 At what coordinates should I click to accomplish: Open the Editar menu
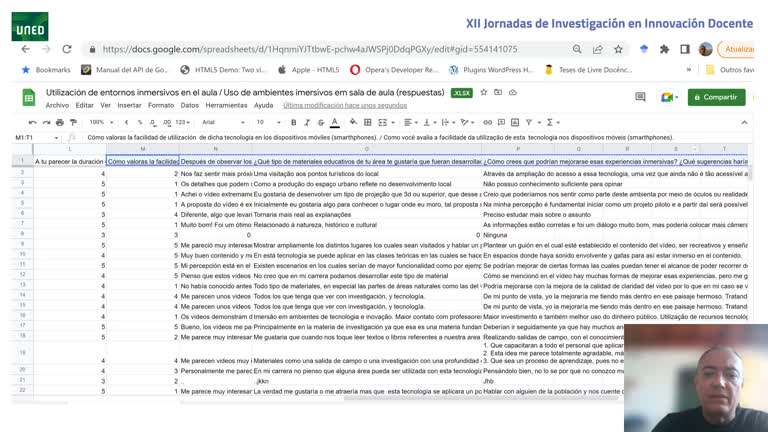click(x=84, y=105)
